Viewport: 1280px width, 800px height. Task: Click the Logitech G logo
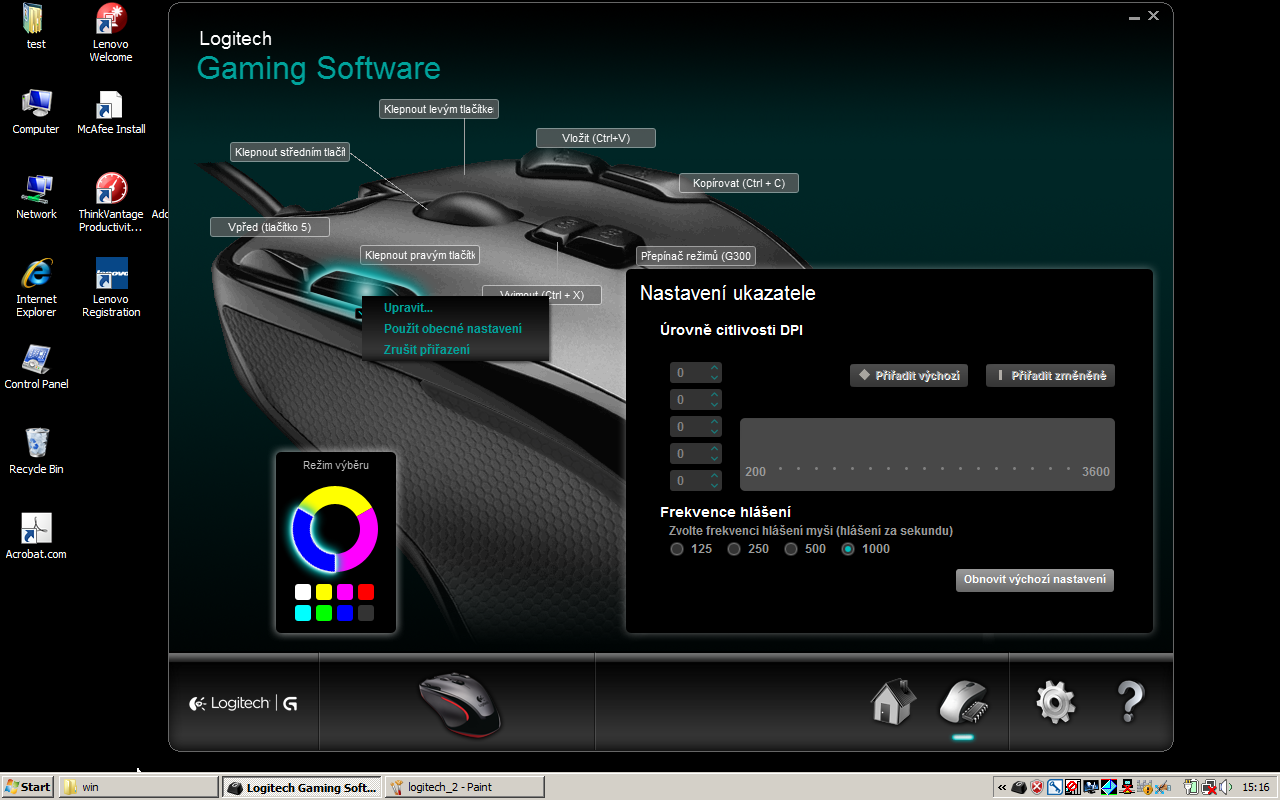tap(243, 703)
